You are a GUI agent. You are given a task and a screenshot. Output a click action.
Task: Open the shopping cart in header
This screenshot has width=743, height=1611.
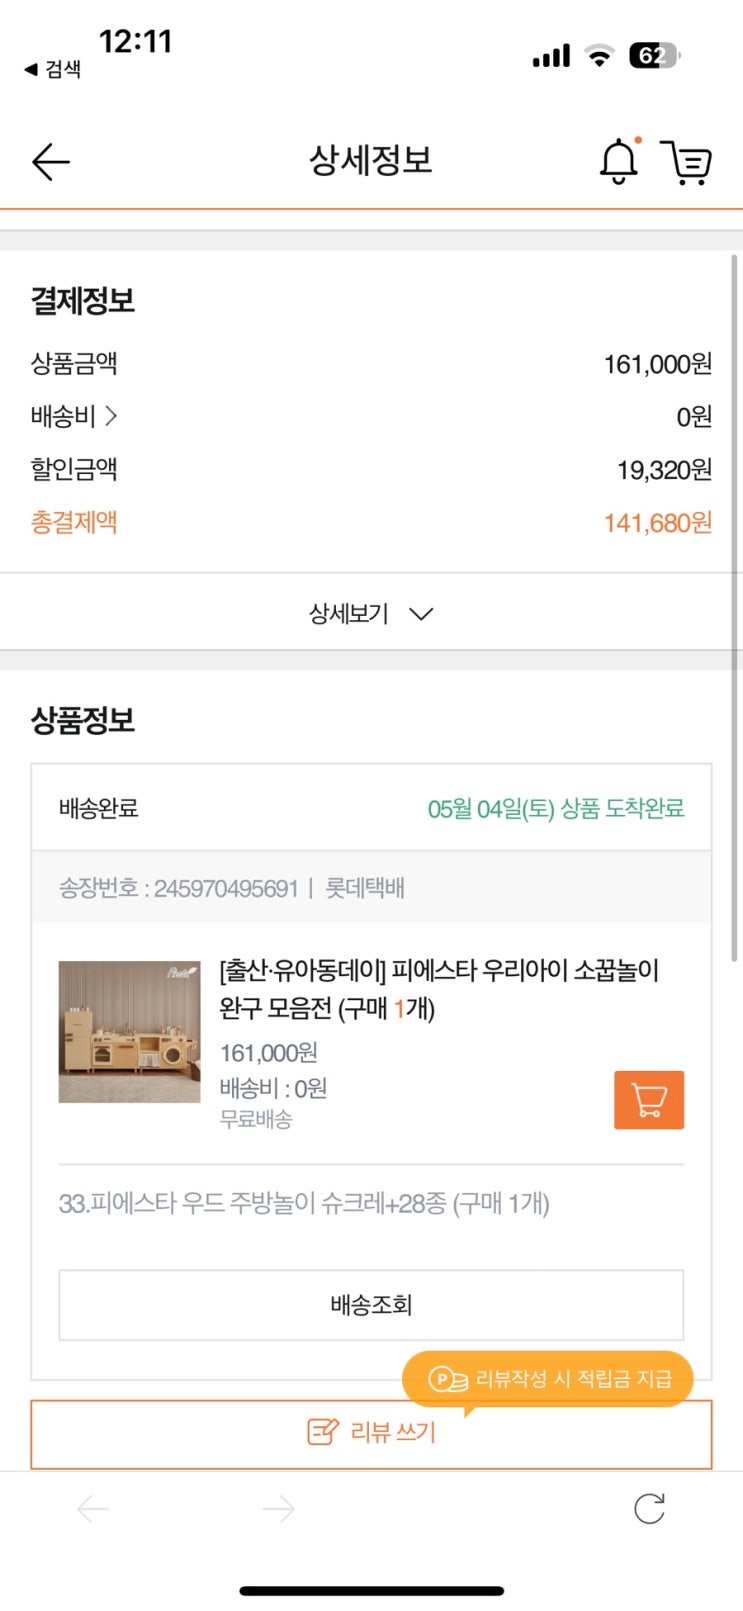687,162
